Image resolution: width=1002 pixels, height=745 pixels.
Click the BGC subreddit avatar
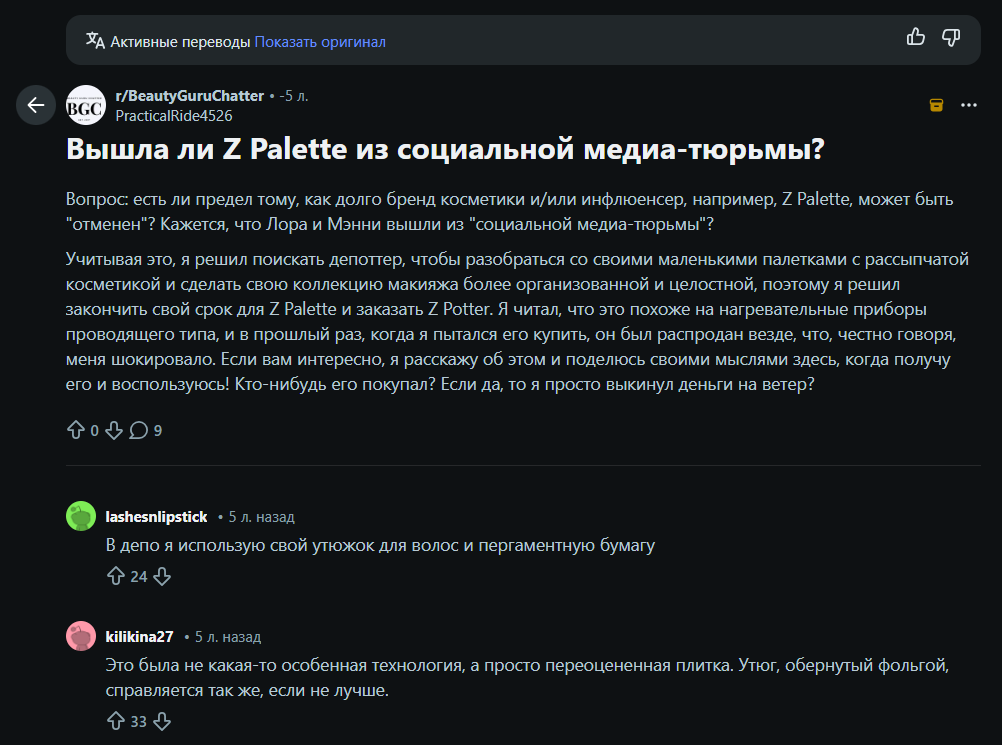pyautogui.click(x=85, y=105)
